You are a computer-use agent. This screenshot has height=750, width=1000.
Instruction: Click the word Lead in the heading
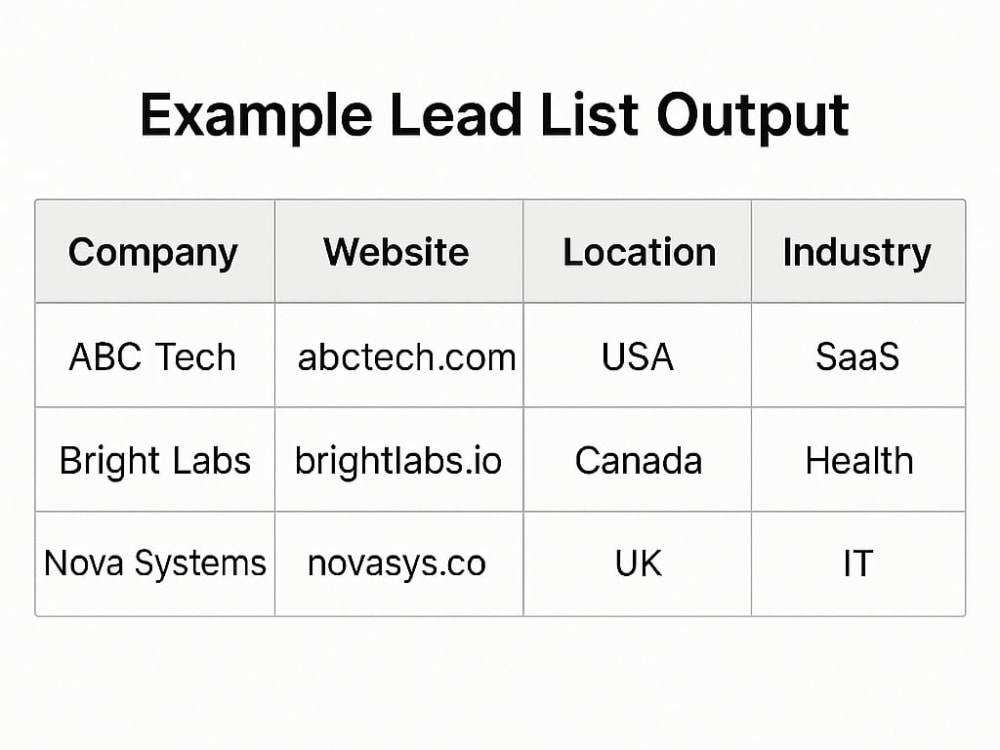[x=455, y=115]
